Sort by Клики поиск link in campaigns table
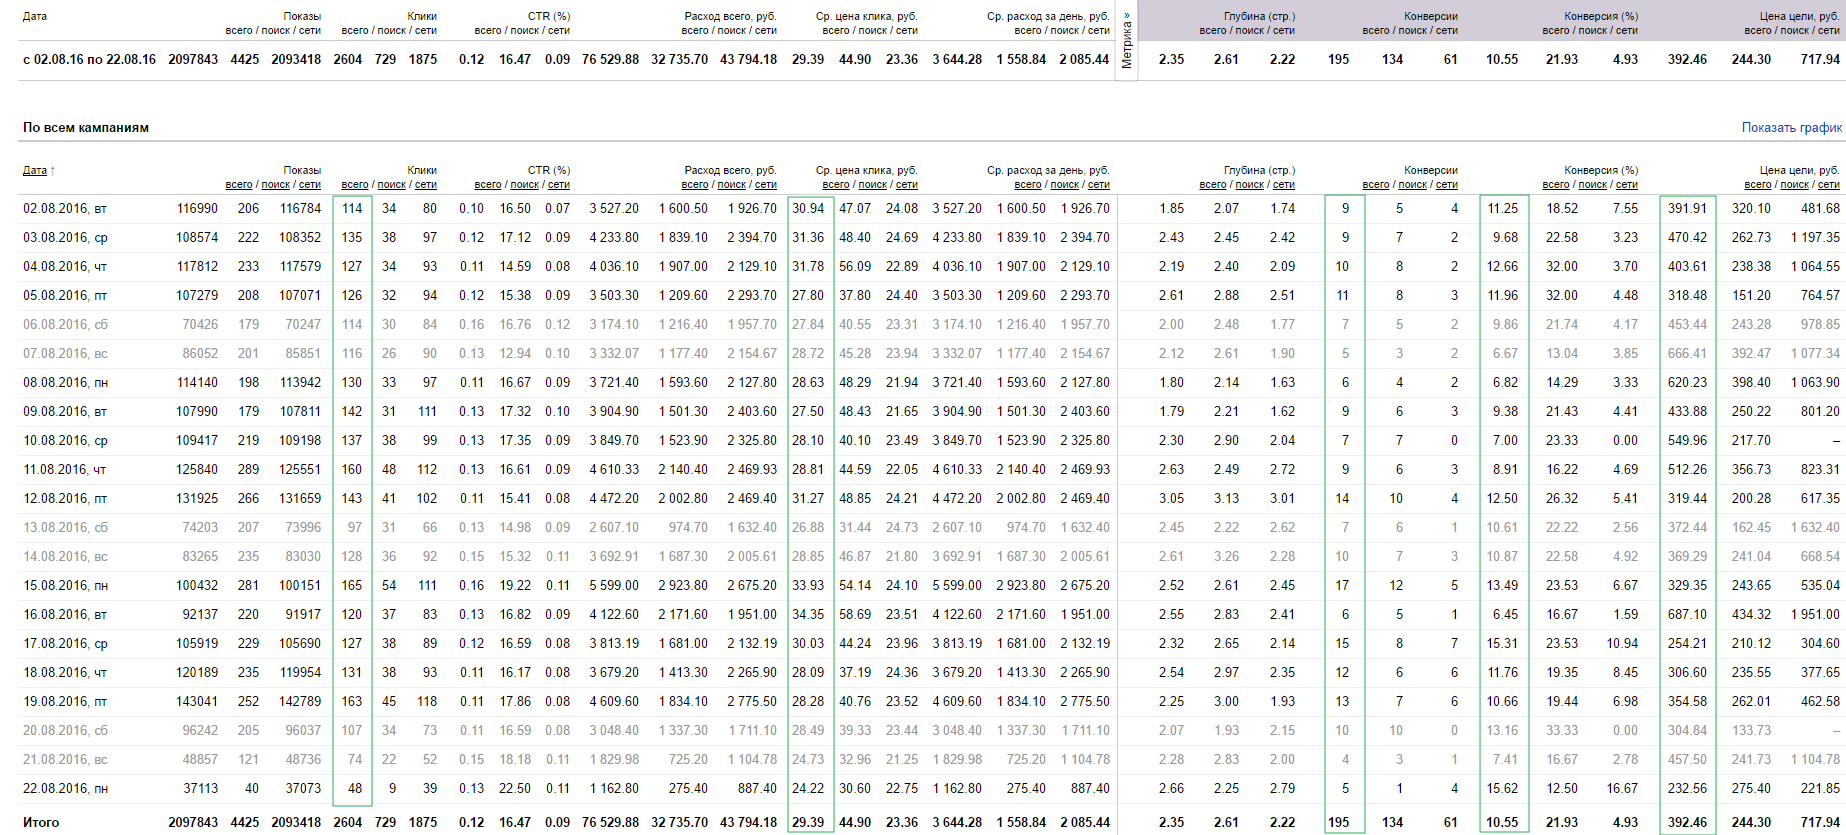Viewport: 1846px width, 835px height. point(392,185)
